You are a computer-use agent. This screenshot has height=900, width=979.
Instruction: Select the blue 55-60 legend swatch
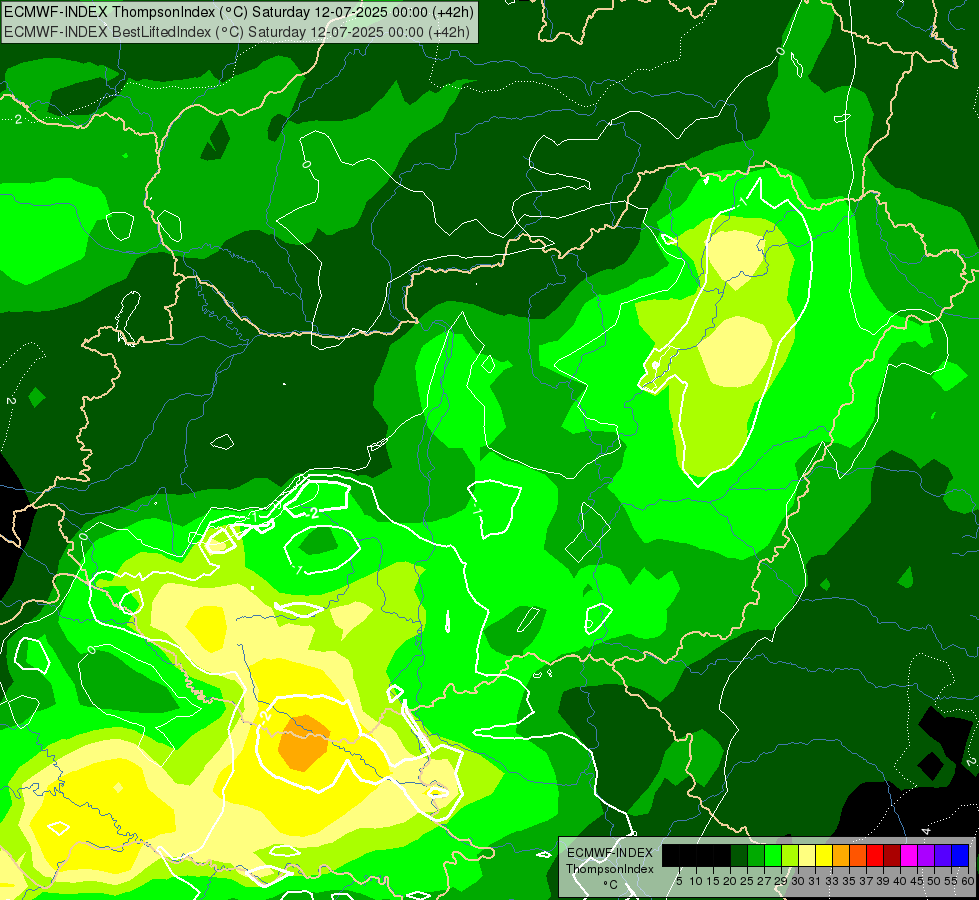tap(960, 855)
